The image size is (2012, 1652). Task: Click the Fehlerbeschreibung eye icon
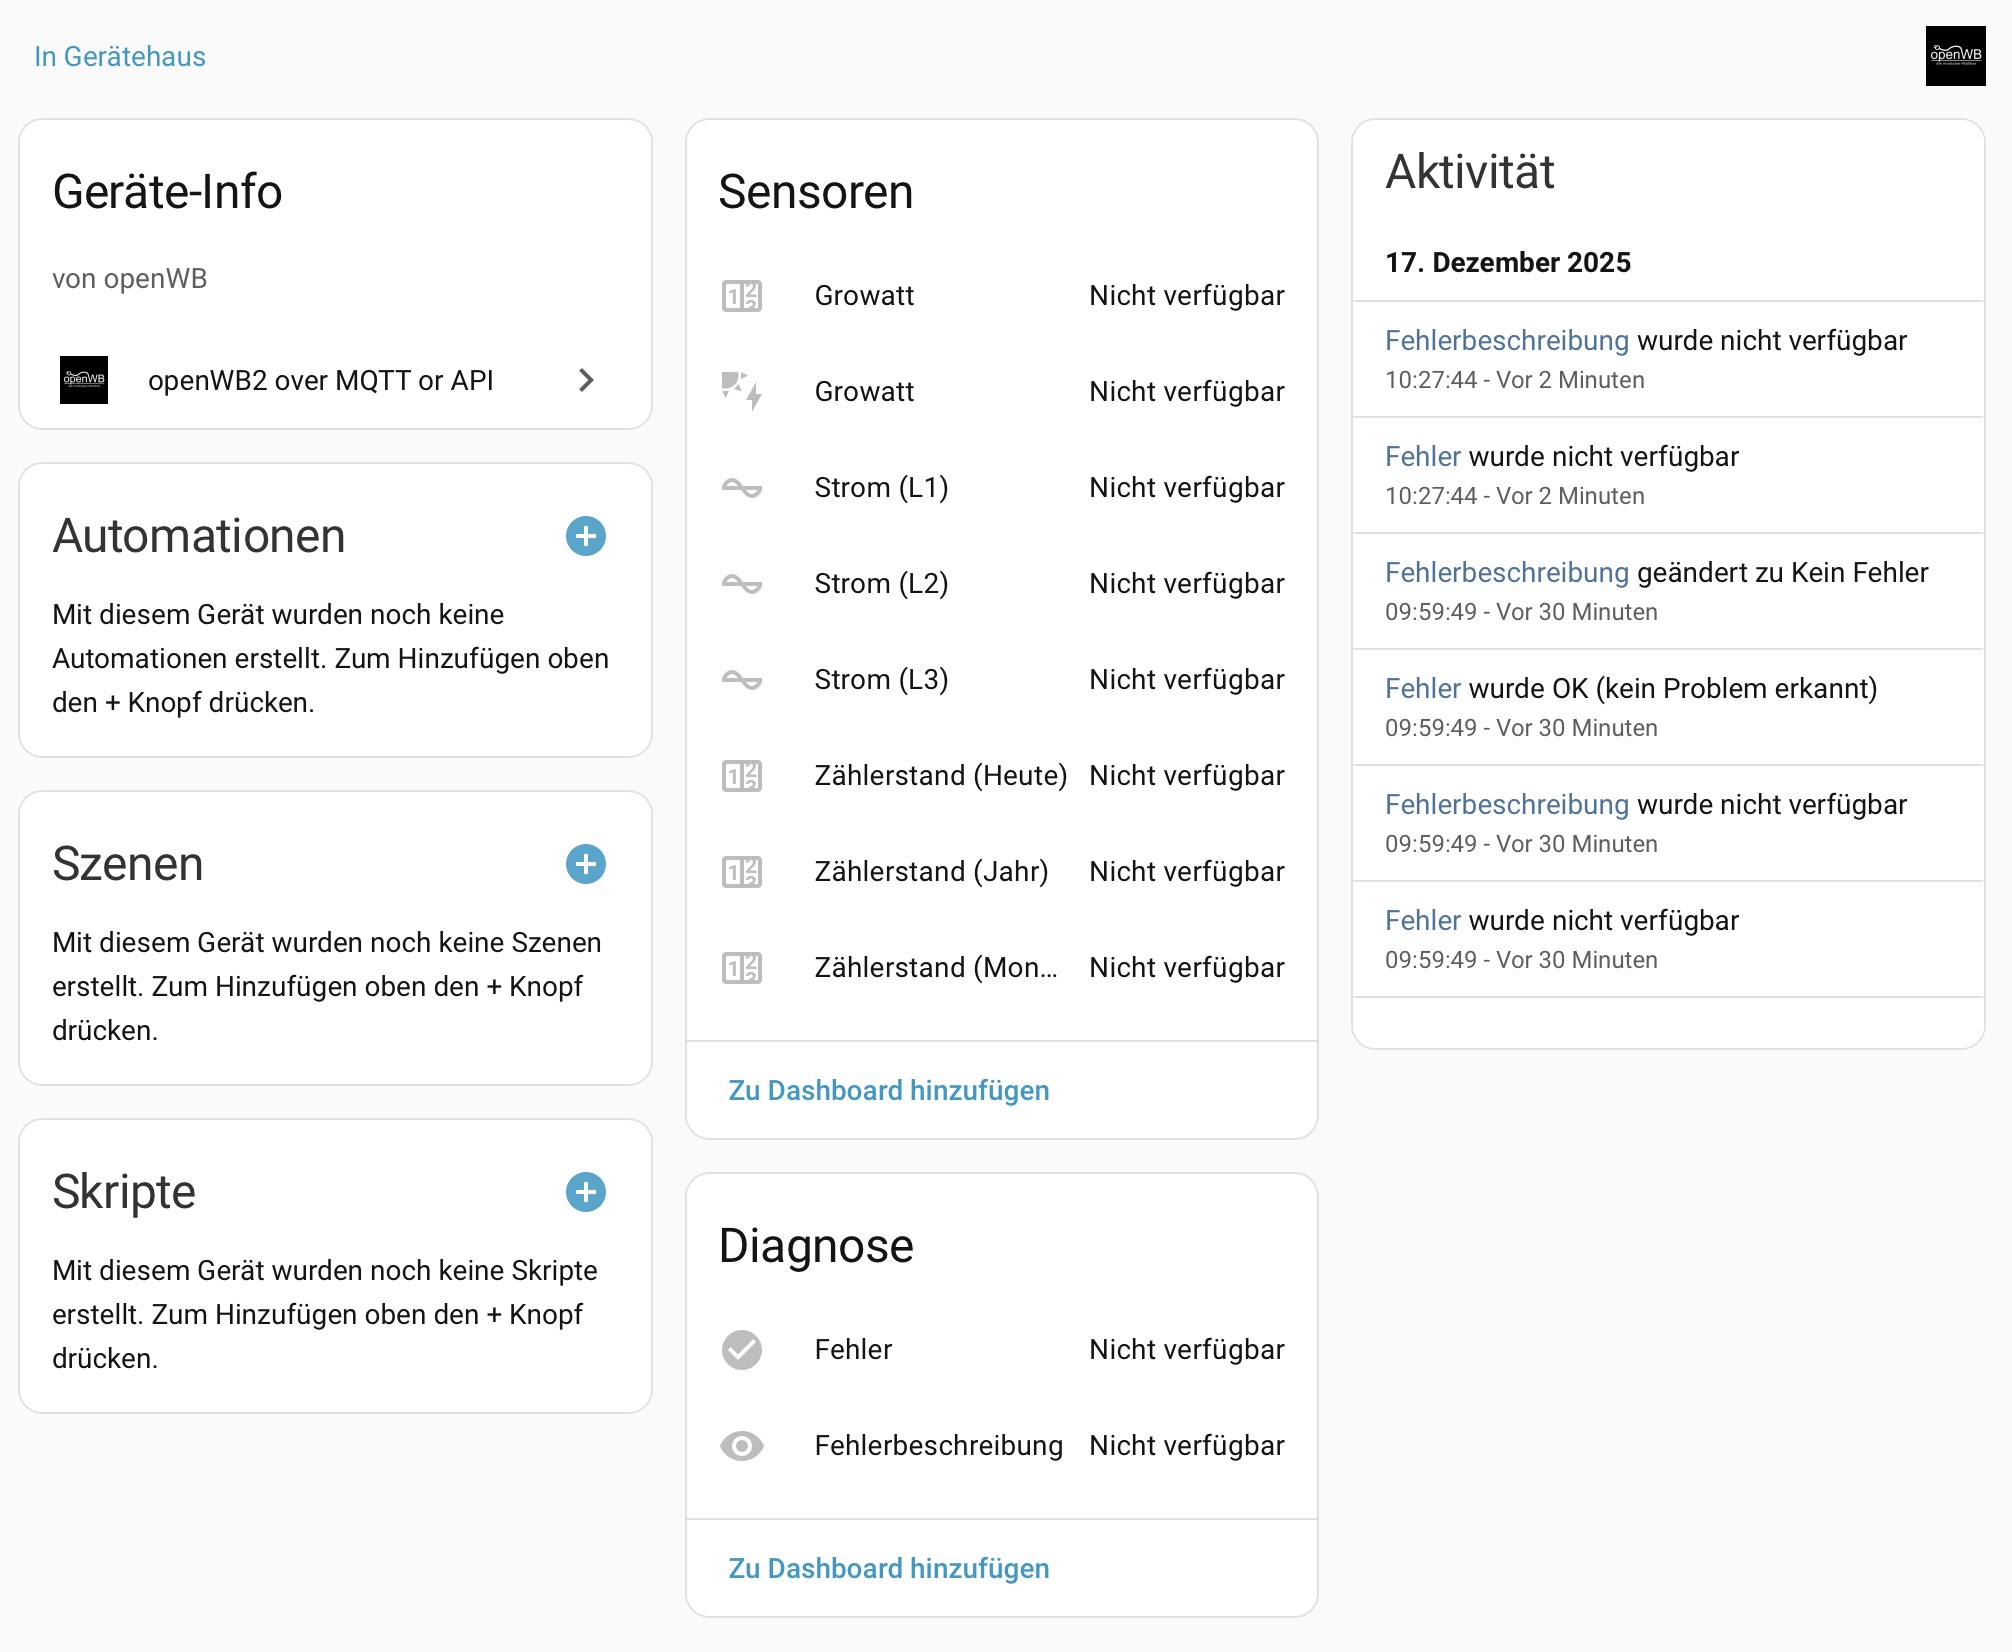pos(742,1446)
